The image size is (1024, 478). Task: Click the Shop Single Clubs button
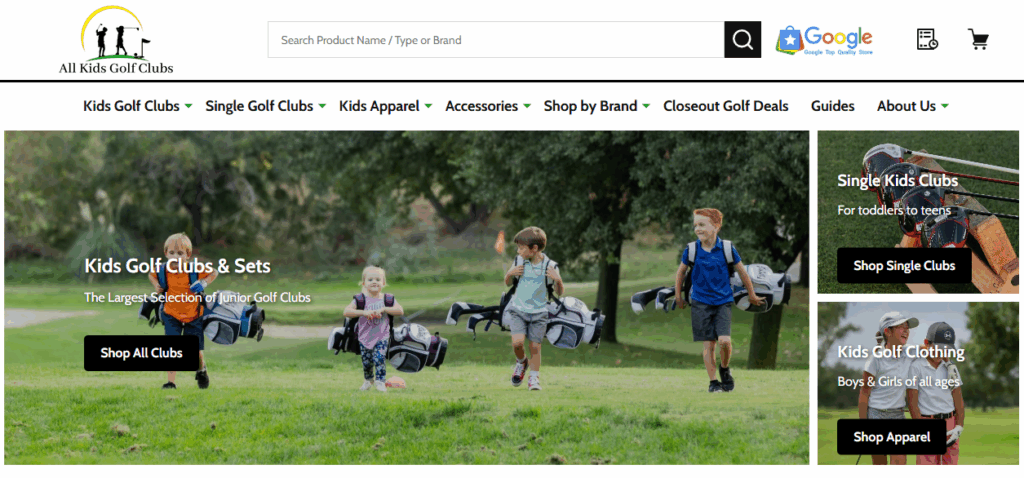pos(904,265)
